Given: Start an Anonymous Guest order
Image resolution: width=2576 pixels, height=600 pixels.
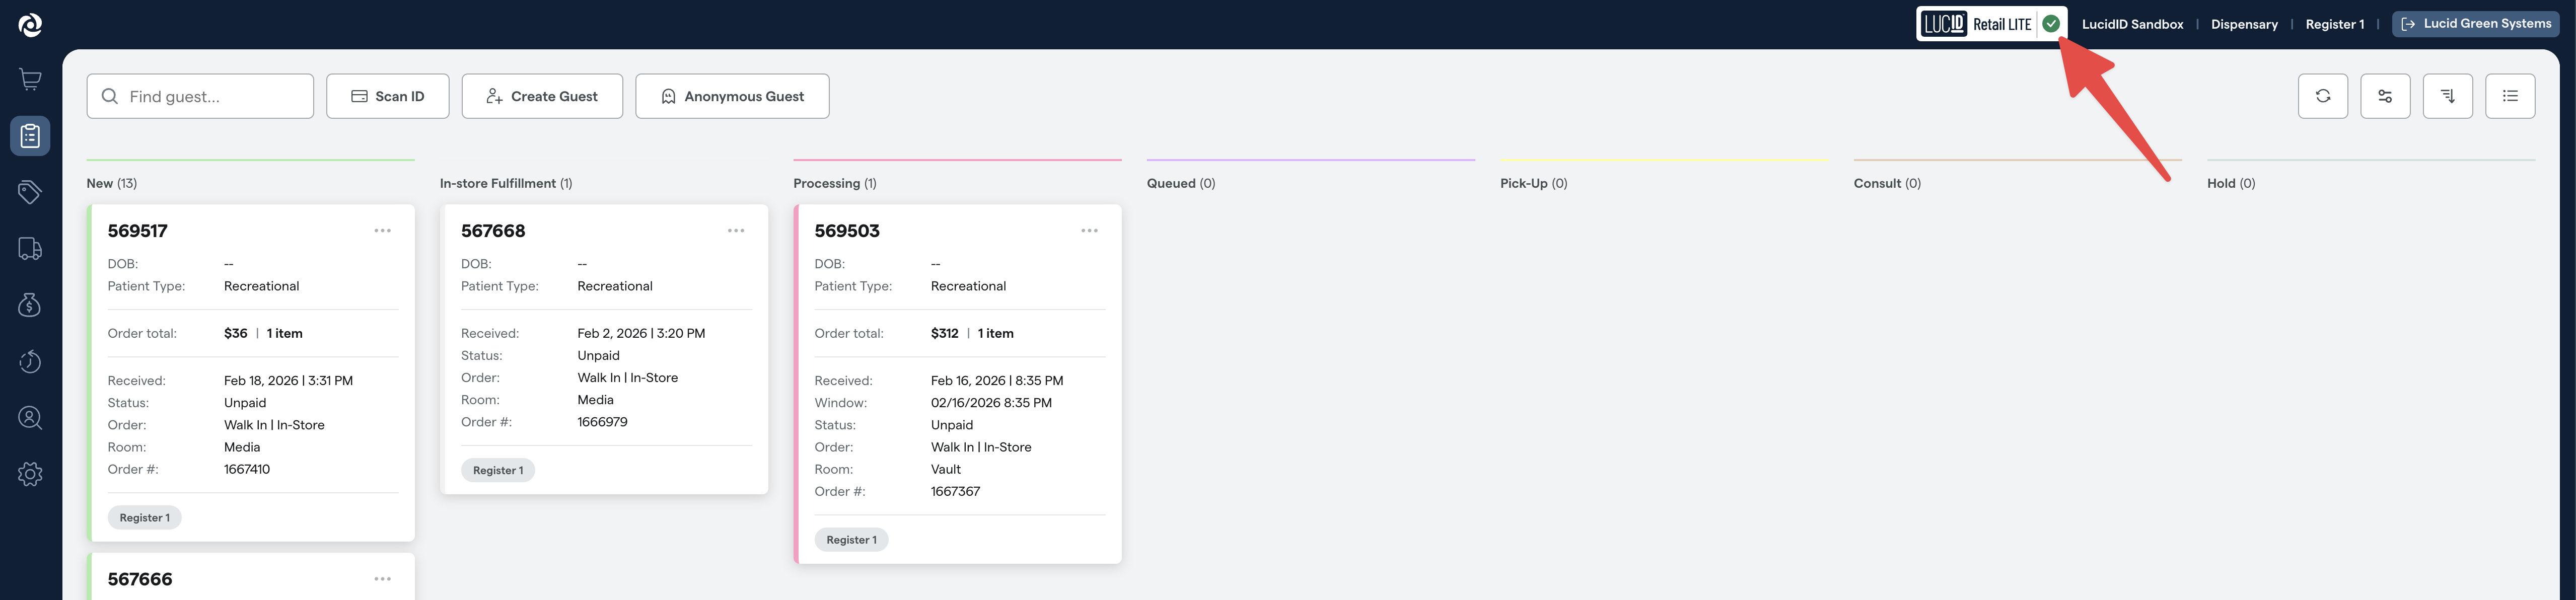Looking at the screenshot, I should pos(732,96).
